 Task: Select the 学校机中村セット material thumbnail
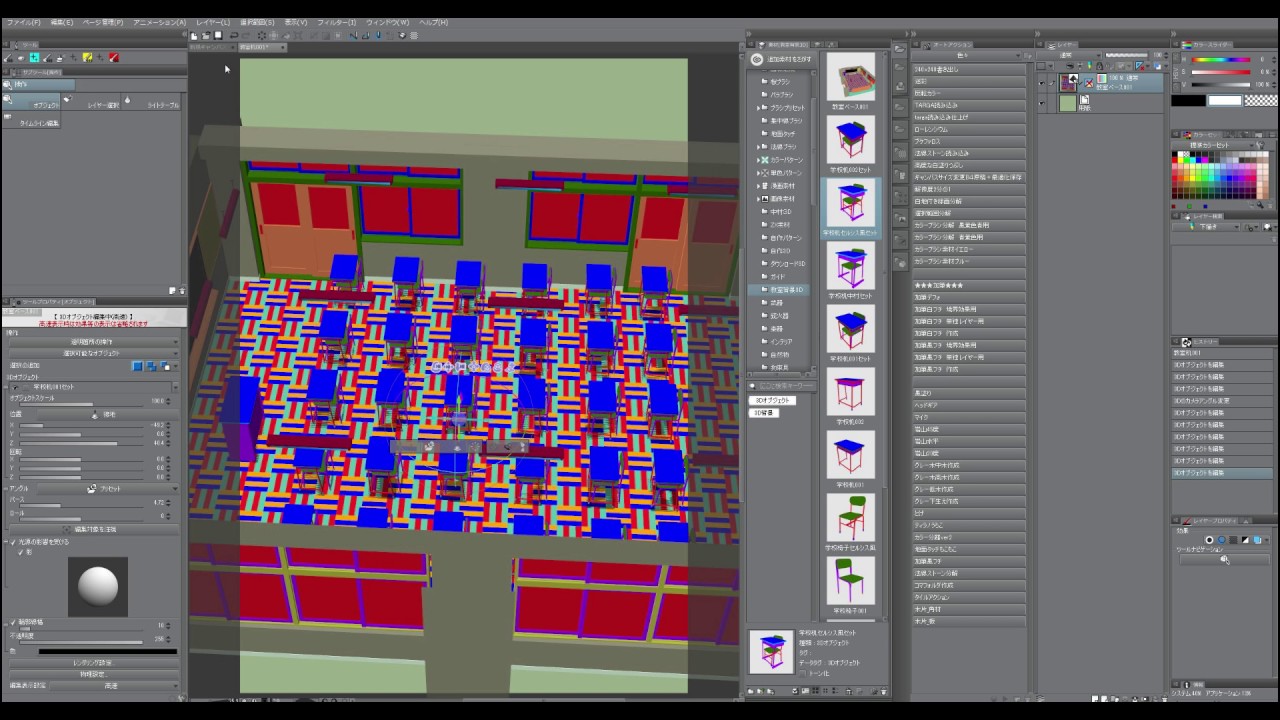851,266
